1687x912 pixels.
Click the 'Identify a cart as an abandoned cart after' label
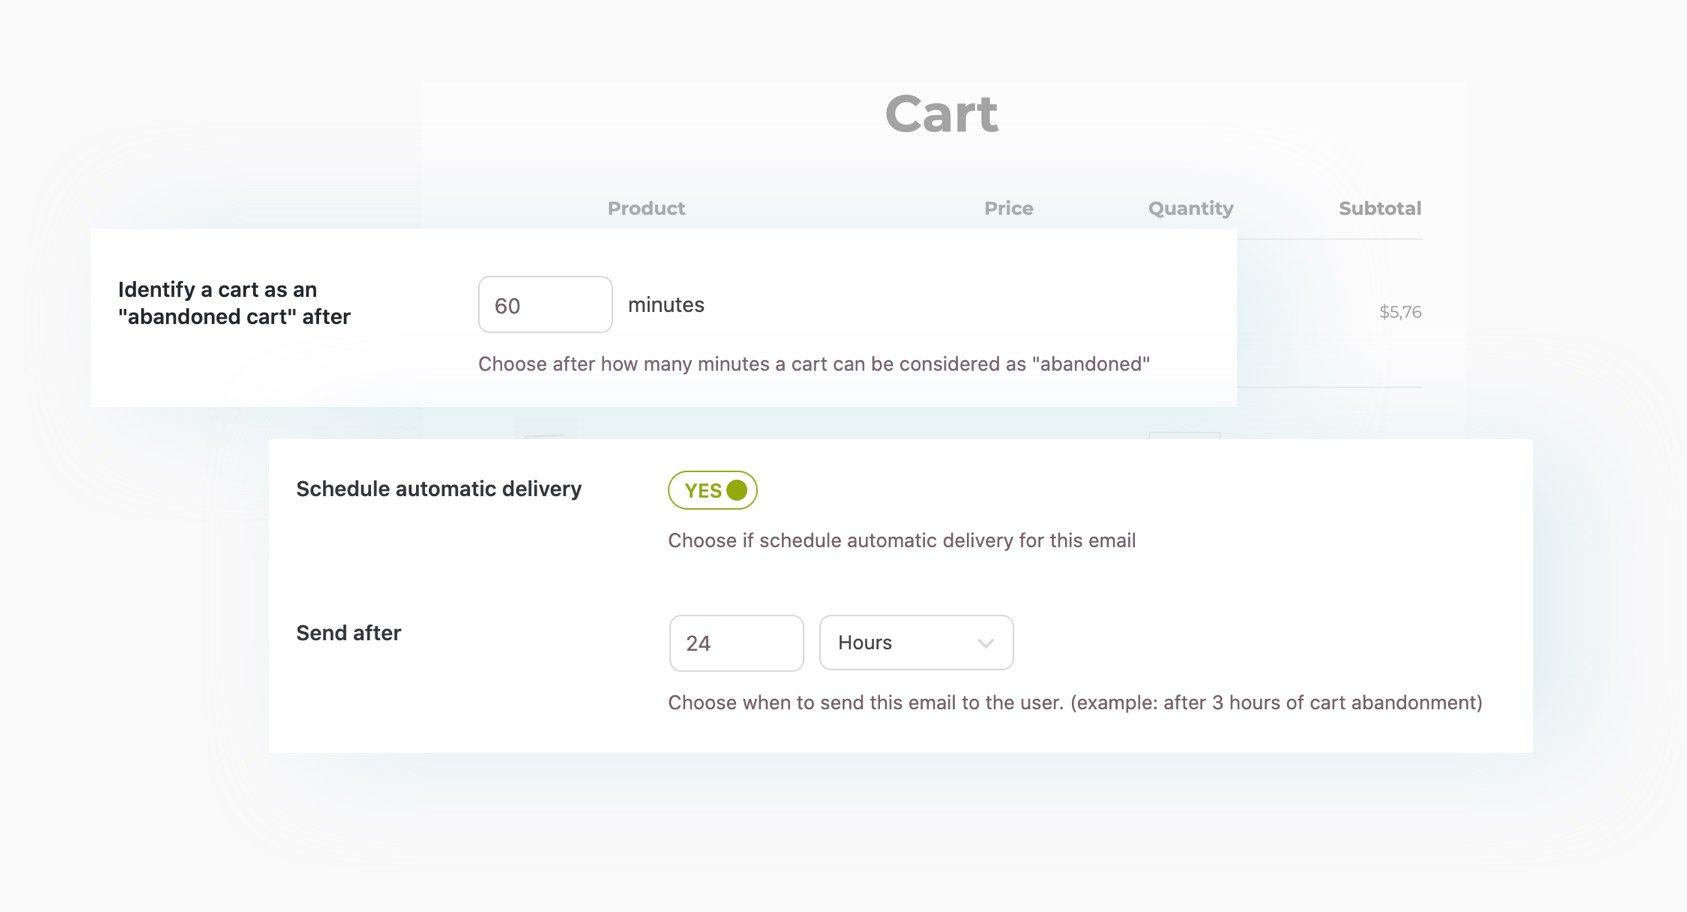point(234,303)
